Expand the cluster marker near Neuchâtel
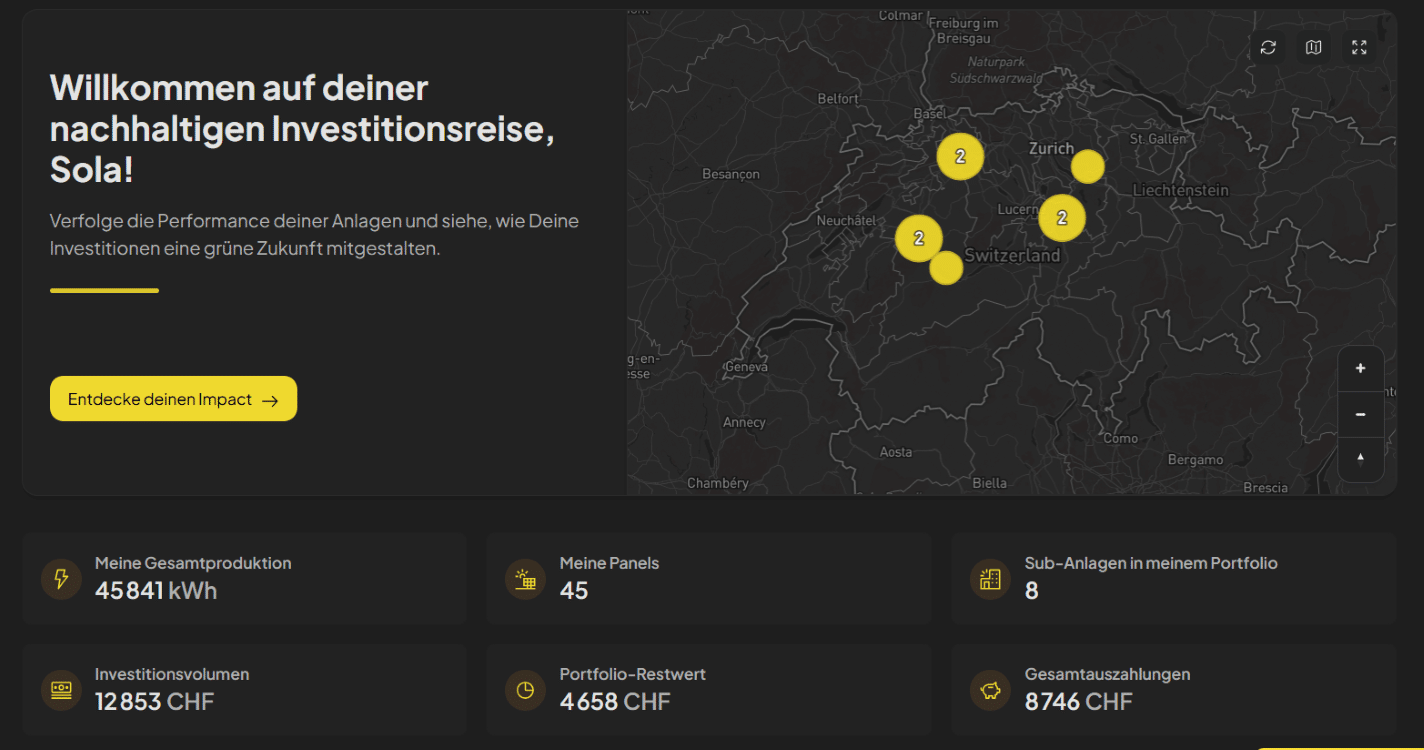The height and width of the screenshot is (750, 1424). coord(919,238)
